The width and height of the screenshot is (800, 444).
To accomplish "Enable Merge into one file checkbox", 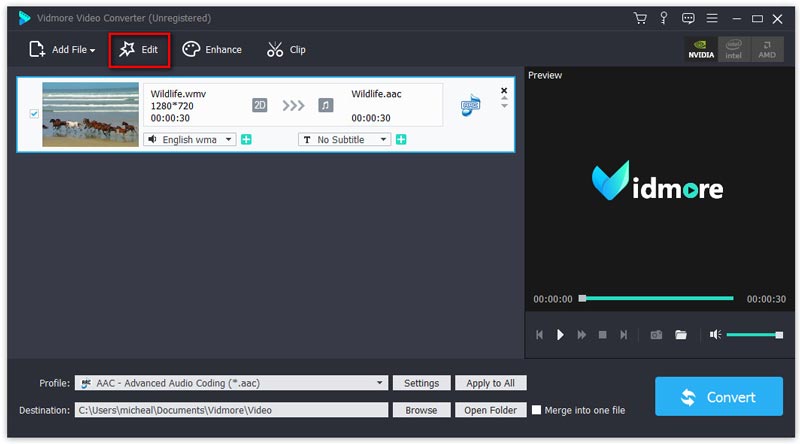I will click(537, 410).
